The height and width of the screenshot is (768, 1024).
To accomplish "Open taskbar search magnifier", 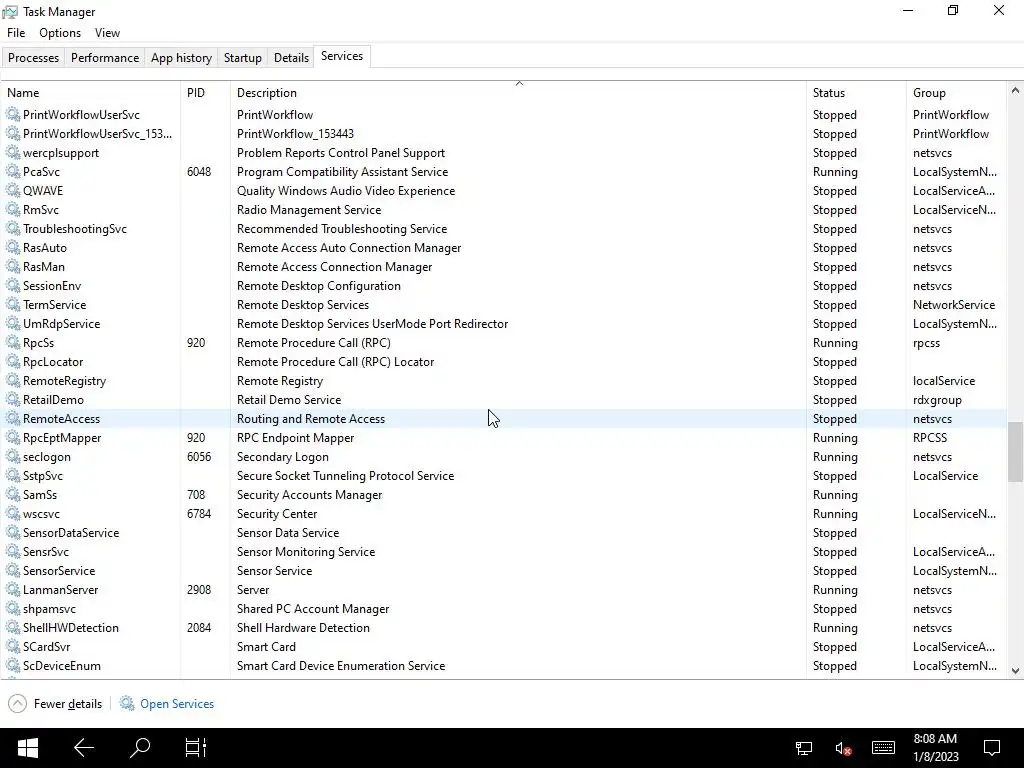I will click(140, 748).
